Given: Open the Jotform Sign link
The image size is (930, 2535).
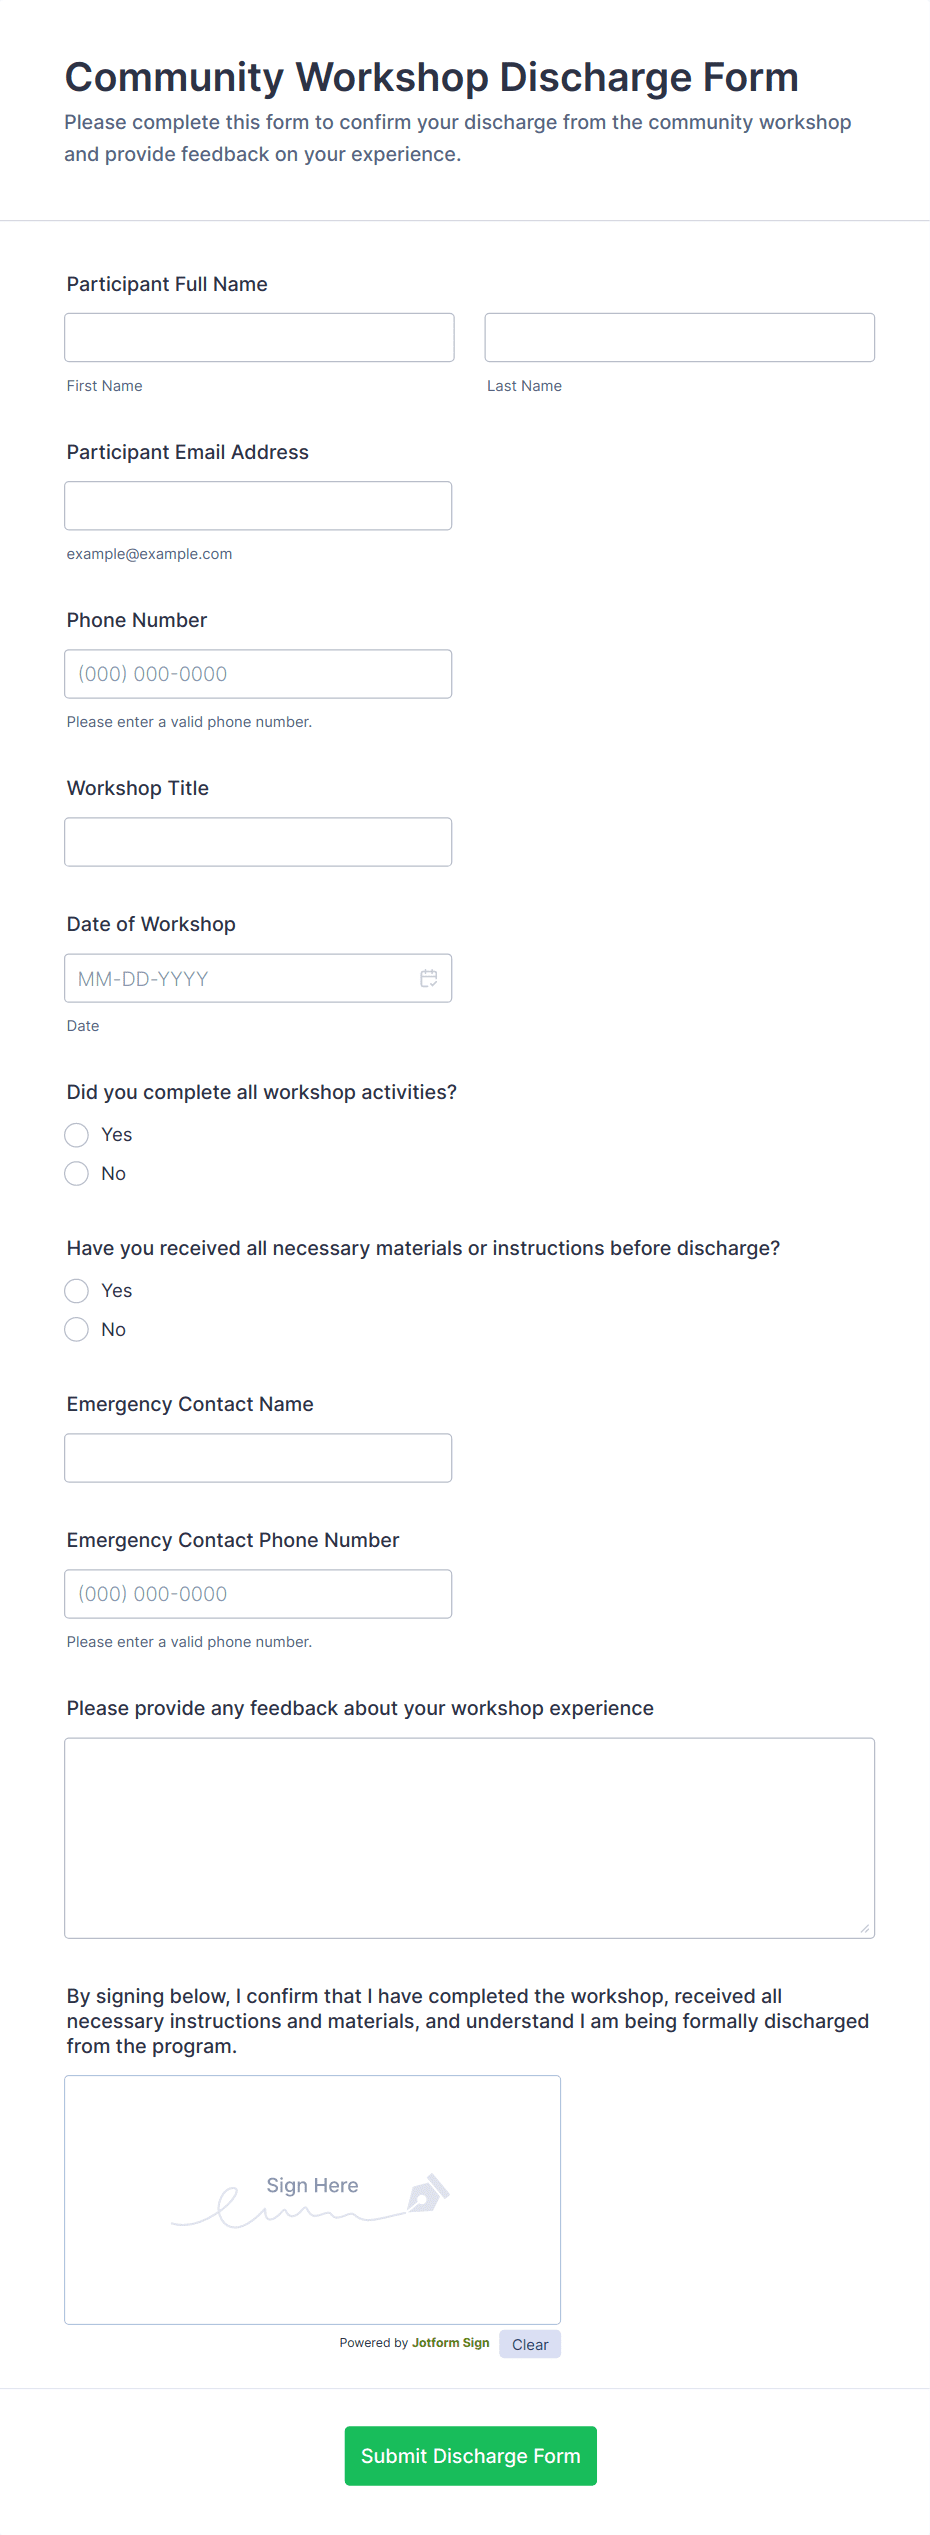Looking at the screenshot, I should click(x=451, y=2343).
